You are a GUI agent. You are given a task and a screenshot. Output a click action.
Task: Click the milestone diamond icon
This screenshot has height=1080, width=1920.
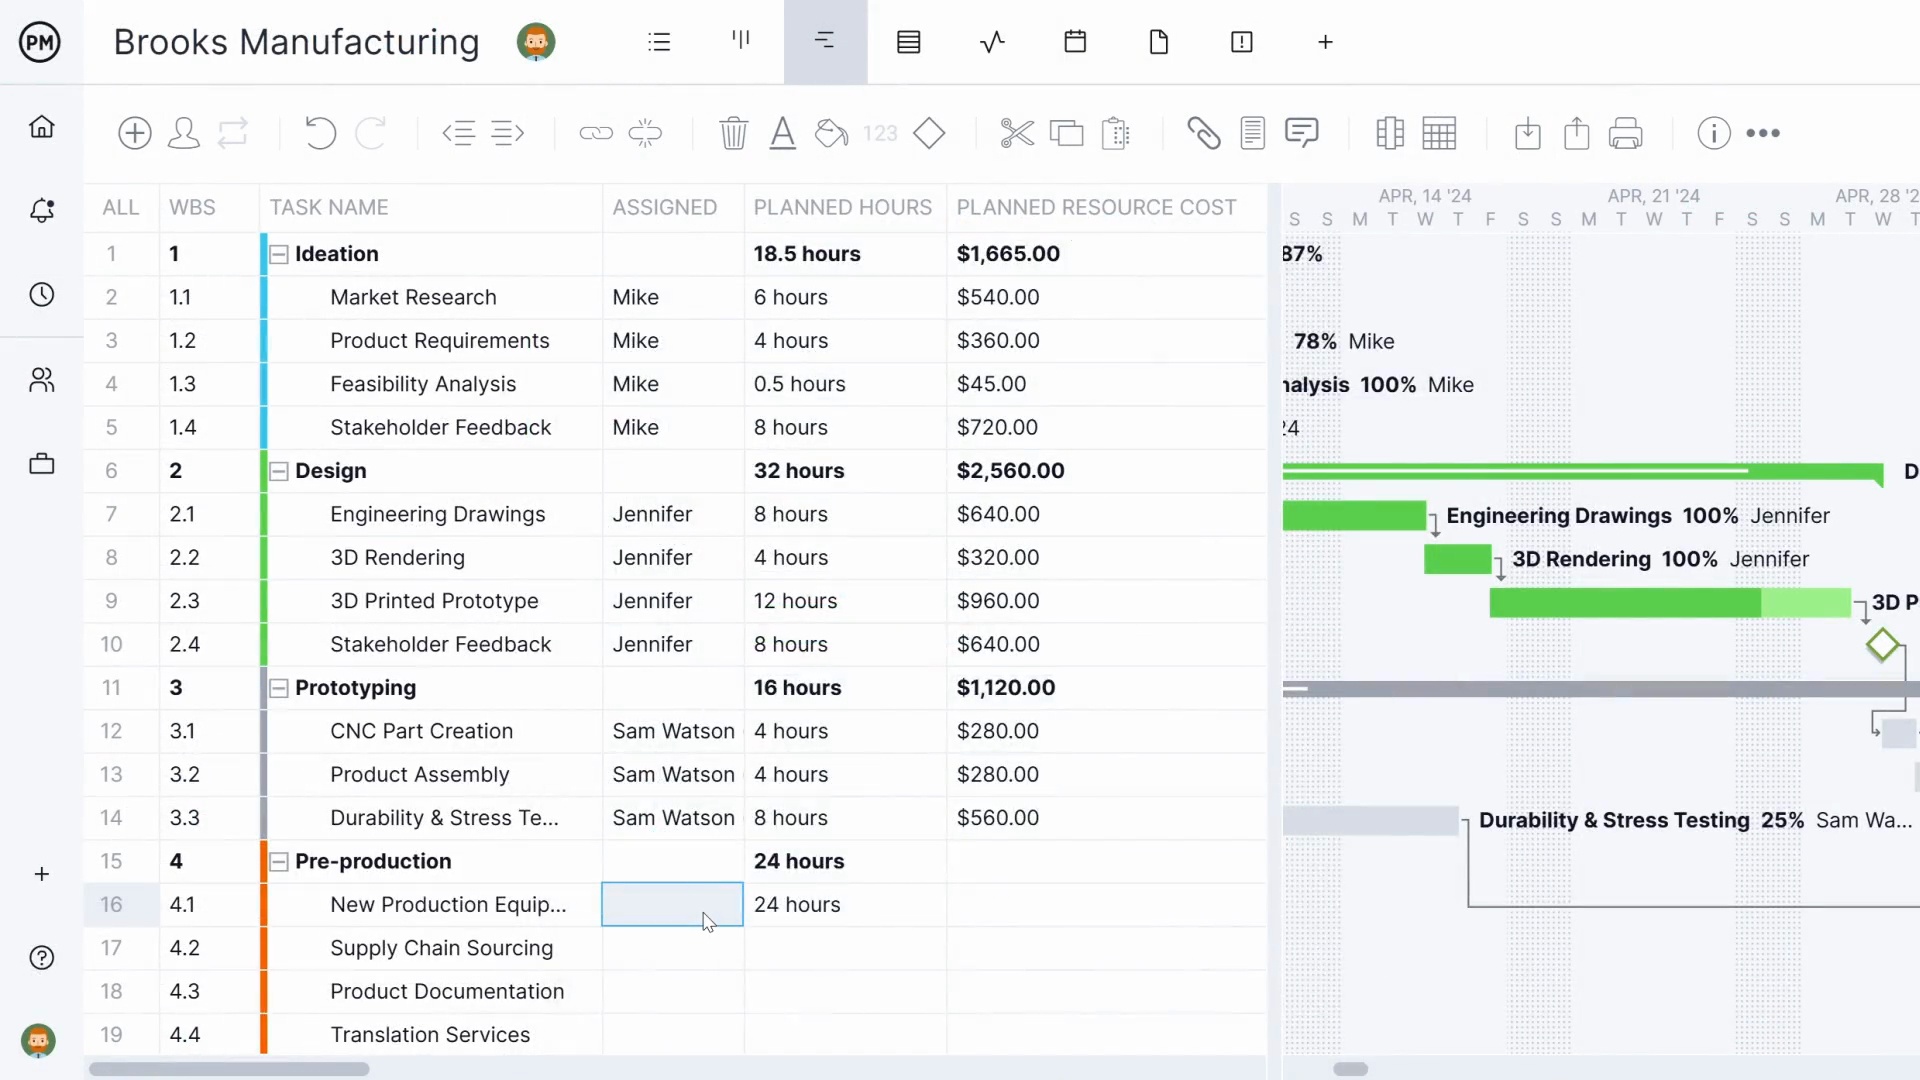point(929,133)
